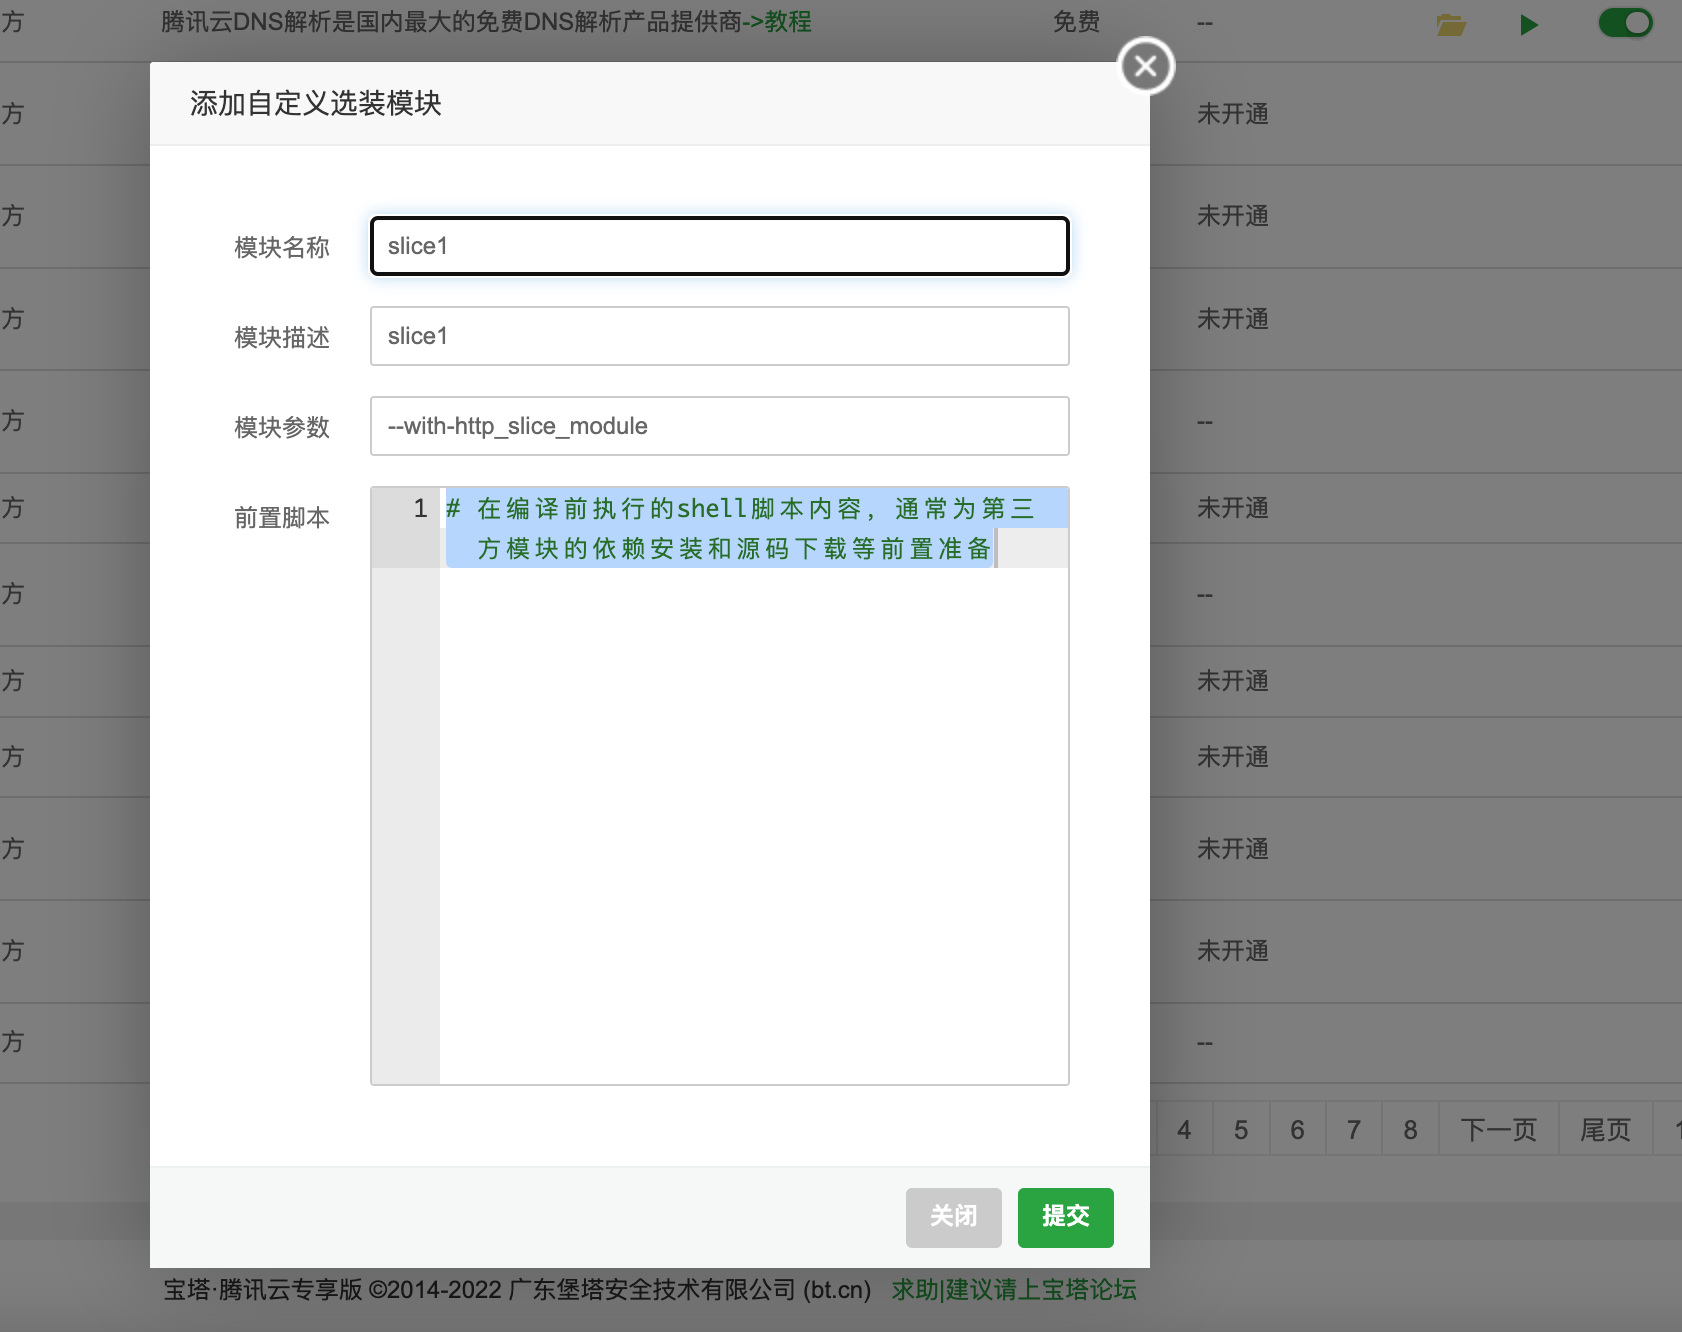Click the 模块参数 input field

[719, 426]
